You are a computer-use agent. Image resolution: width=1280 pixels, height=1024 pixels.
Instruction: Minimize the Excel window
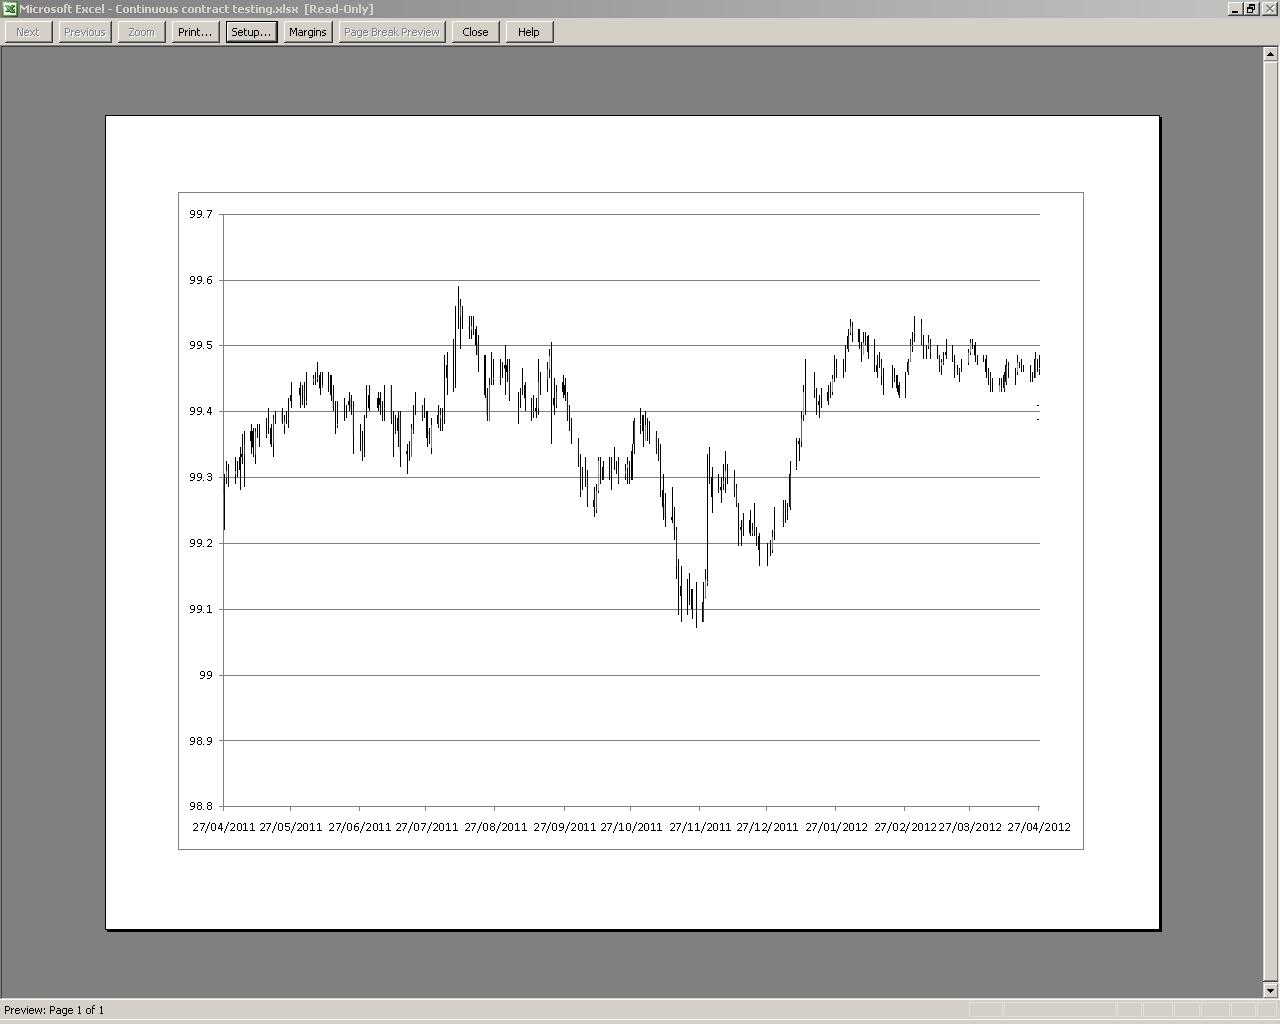click(x=1235, y=9)
